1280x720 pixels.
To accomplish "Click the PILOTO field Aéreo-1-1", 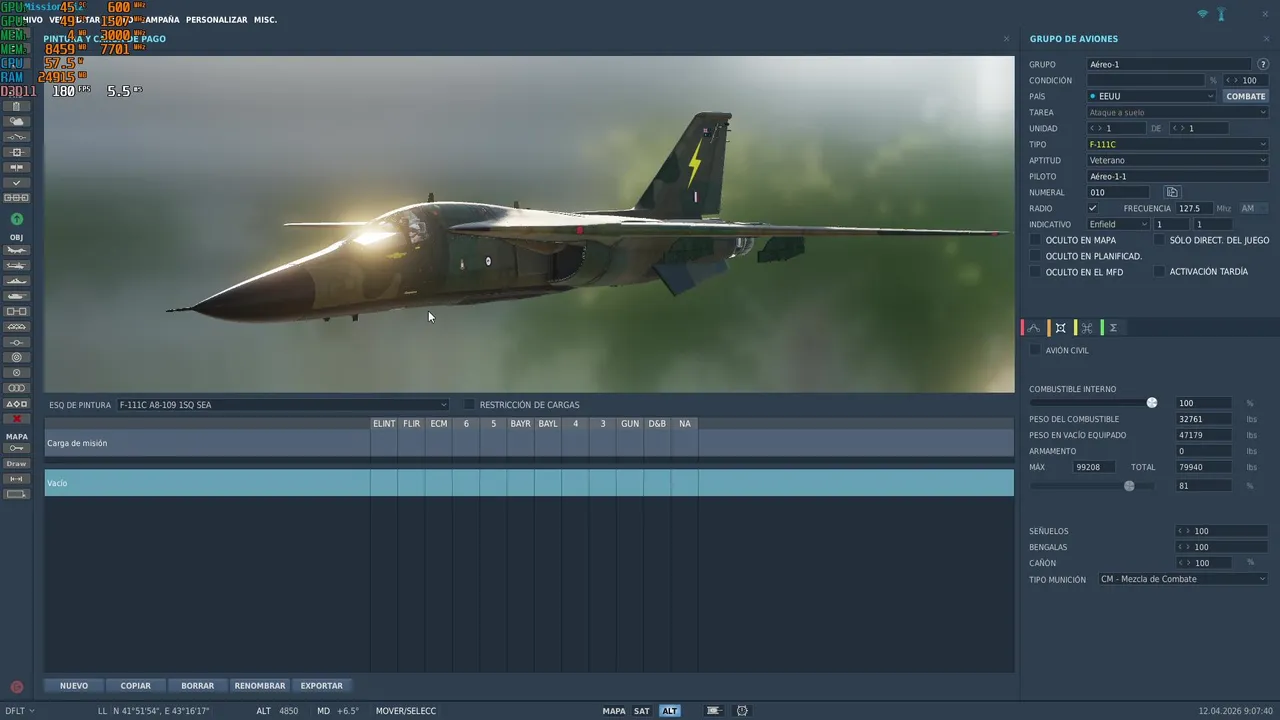I will click(1178, 176).
